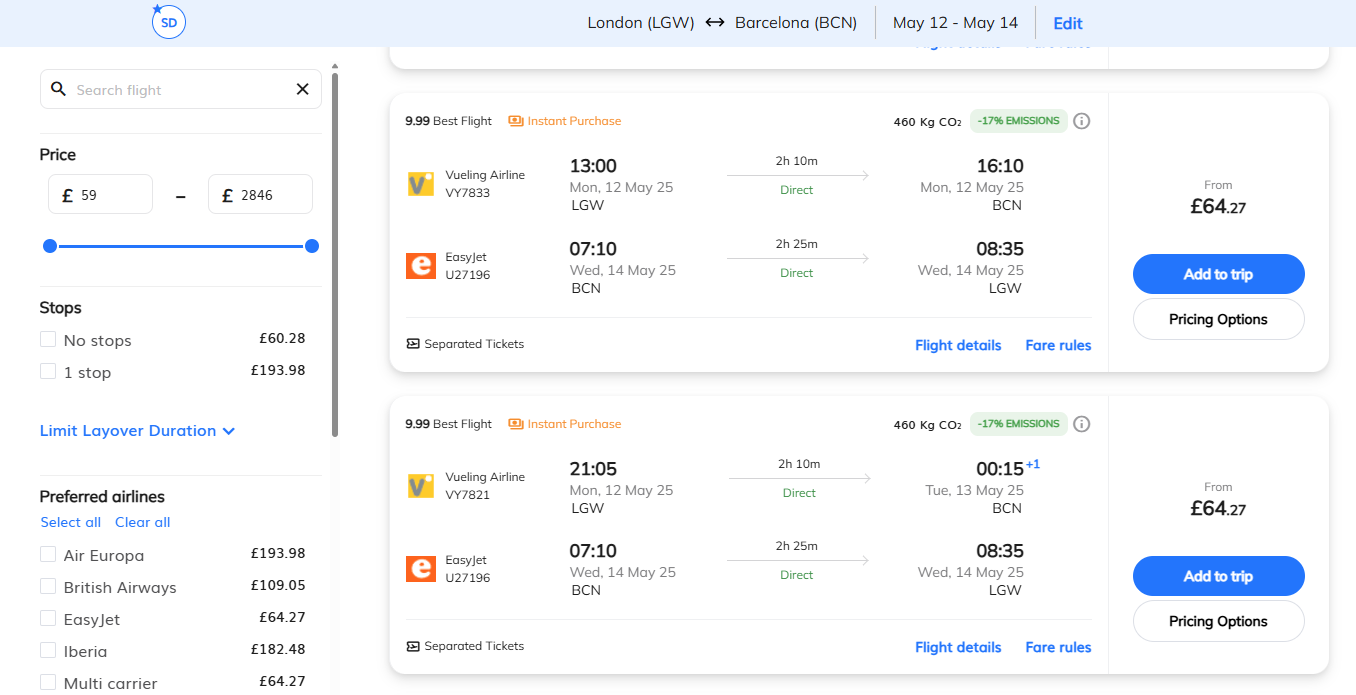Open emissions info icon on 13:00 flight card
This screenshot has width=1356, height=695.
pos(1081,121)
